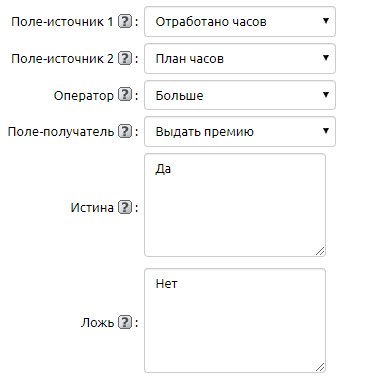Expand the Больше operator dropdown
Viewport: 370px width, 387px height.
point(240,95)
